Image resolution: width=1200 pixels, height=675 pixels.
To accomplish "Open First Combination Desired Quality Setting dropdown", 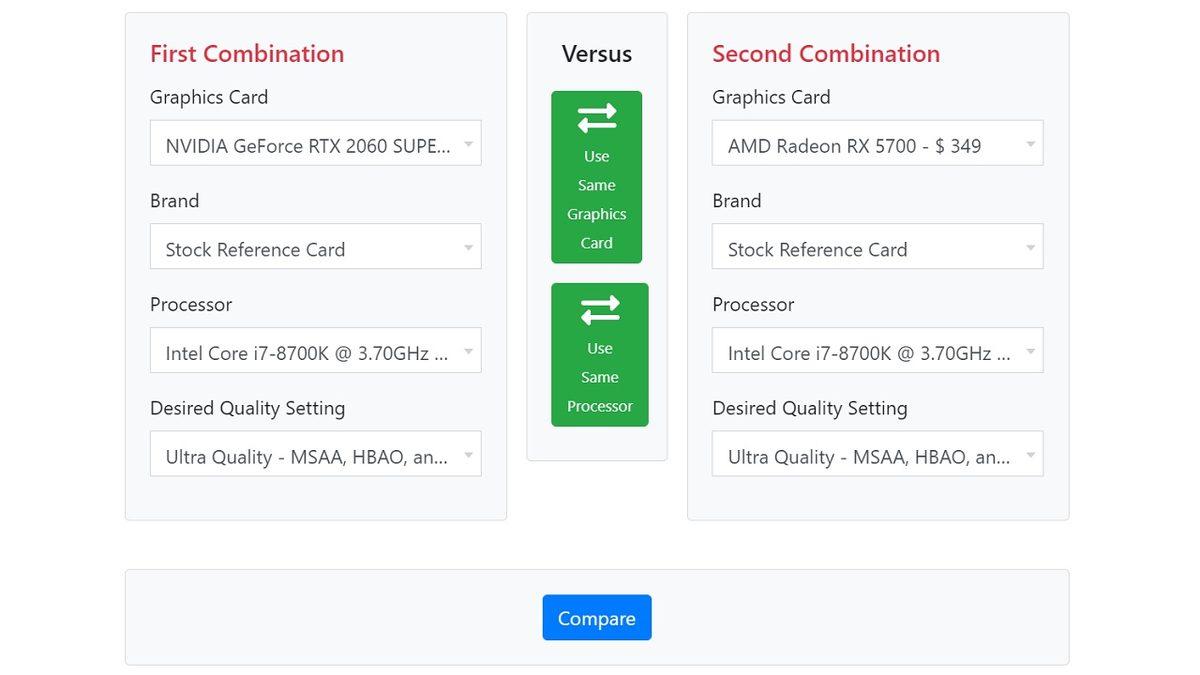I will coord(315,454).
